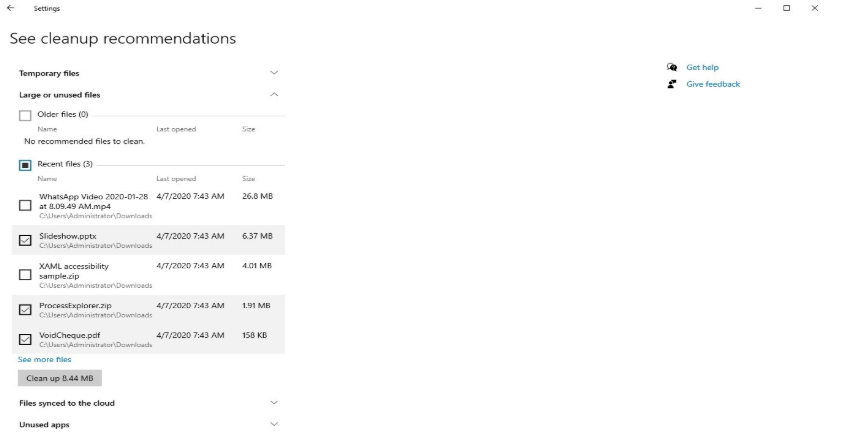Uncheck ProcessExplorer.zip
Image resolution: width=841 pixels, height=435 pixels.
click(25, 310)
